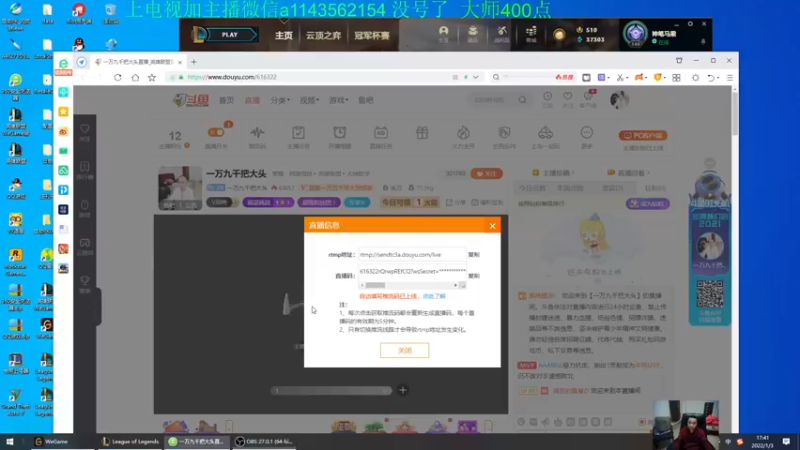Open the car 上车 icon
The image size is (800, 450).
tap(545, 133)
